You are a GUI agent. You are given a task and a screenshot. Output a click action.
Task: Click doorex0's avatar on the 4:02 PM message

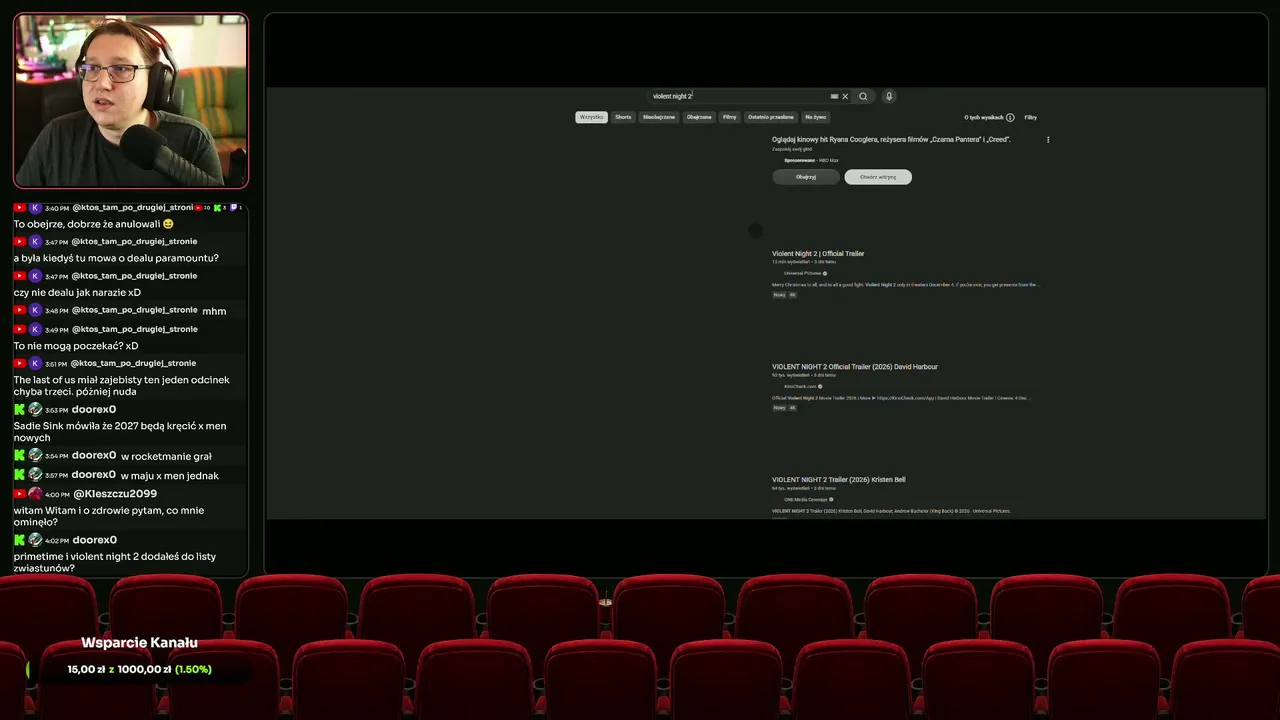tap(35, 540)
